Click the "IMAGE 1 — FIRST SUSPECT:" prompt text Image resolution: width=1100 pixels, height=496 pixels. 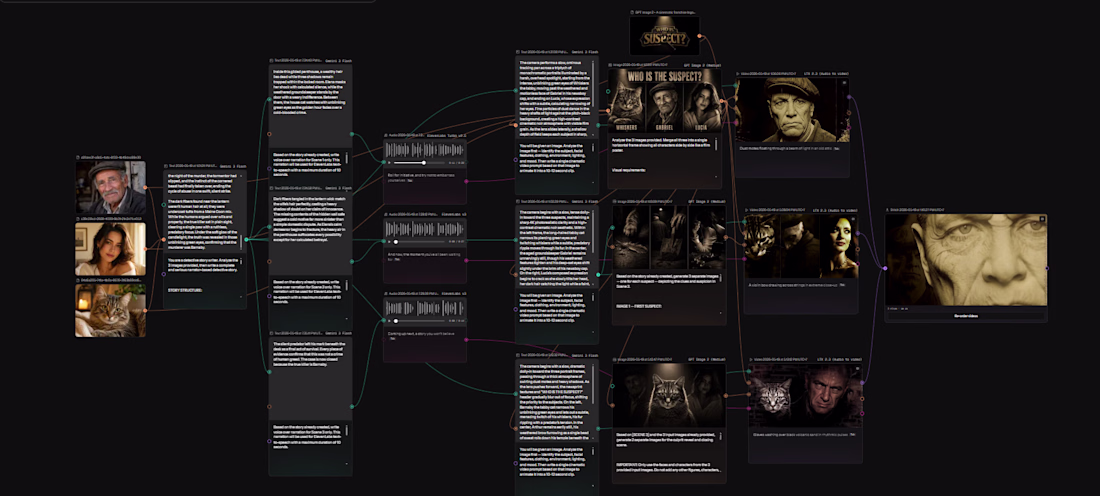638,307
